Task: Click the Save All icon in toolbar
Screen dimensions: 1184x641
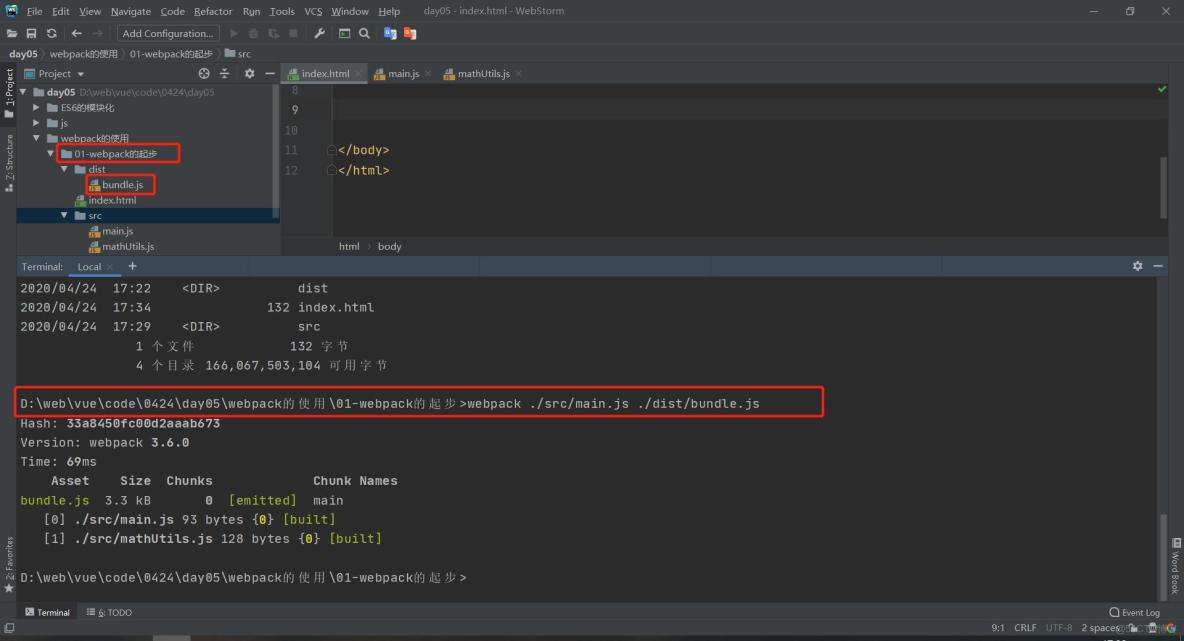Action: 31,33
